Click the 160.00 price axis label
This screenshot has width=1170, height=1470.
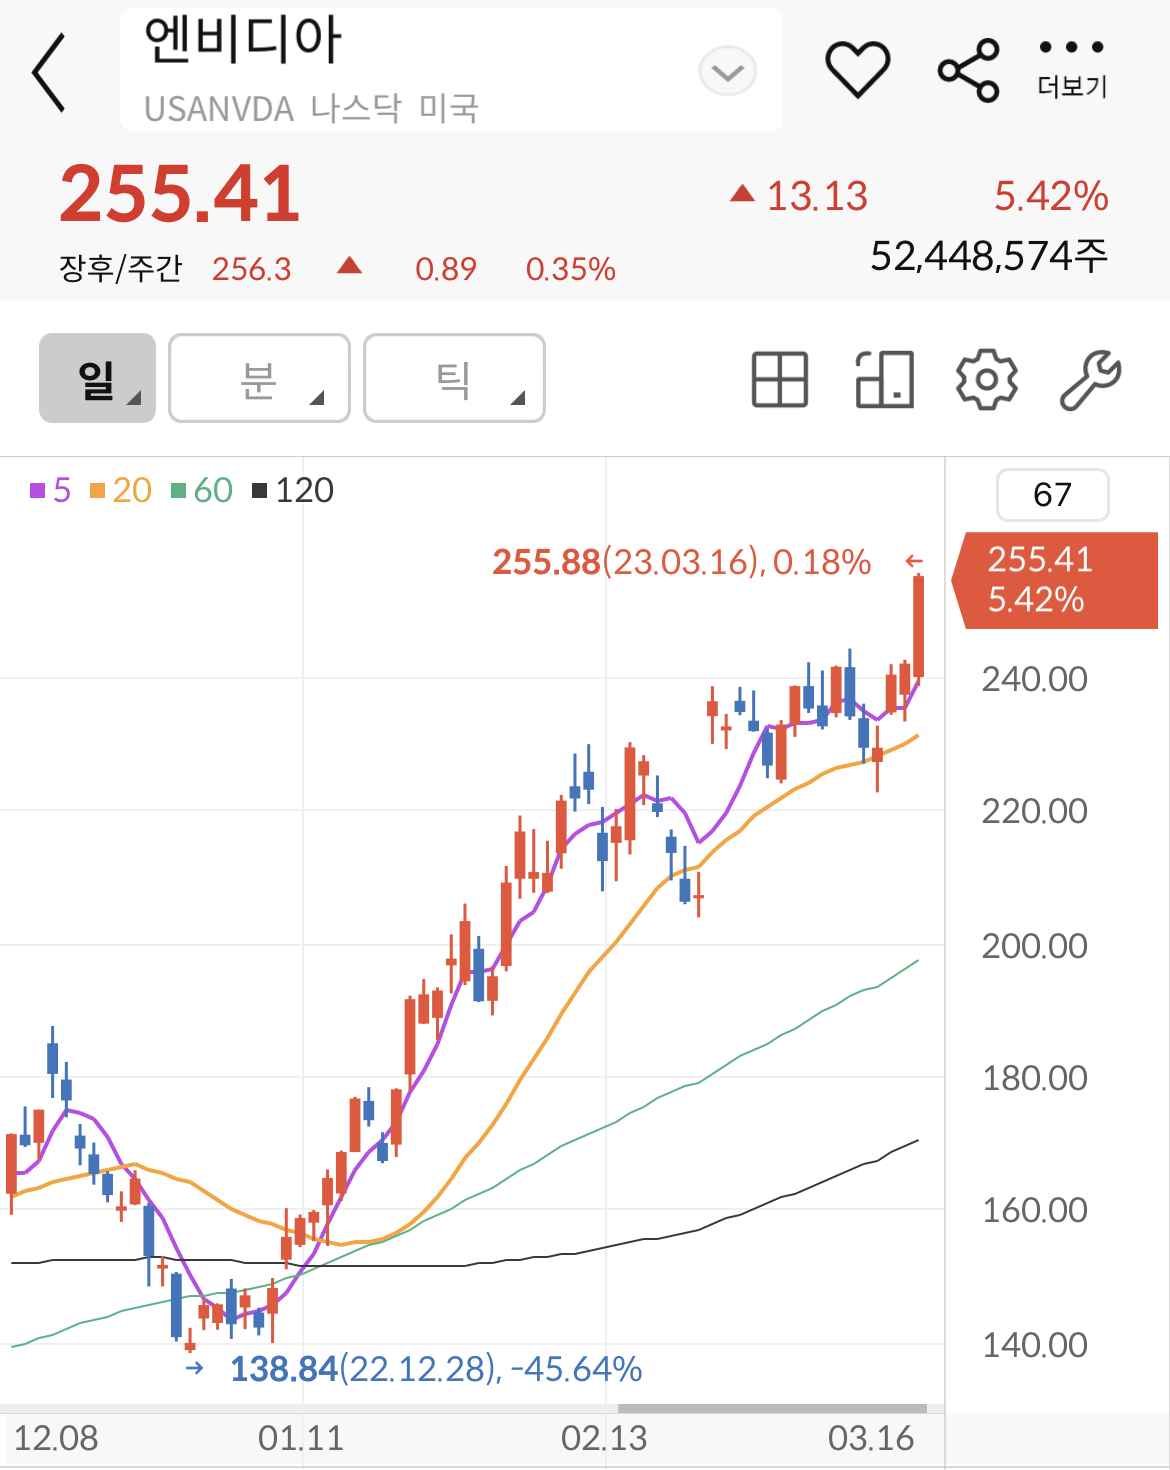(1035, 1210)
